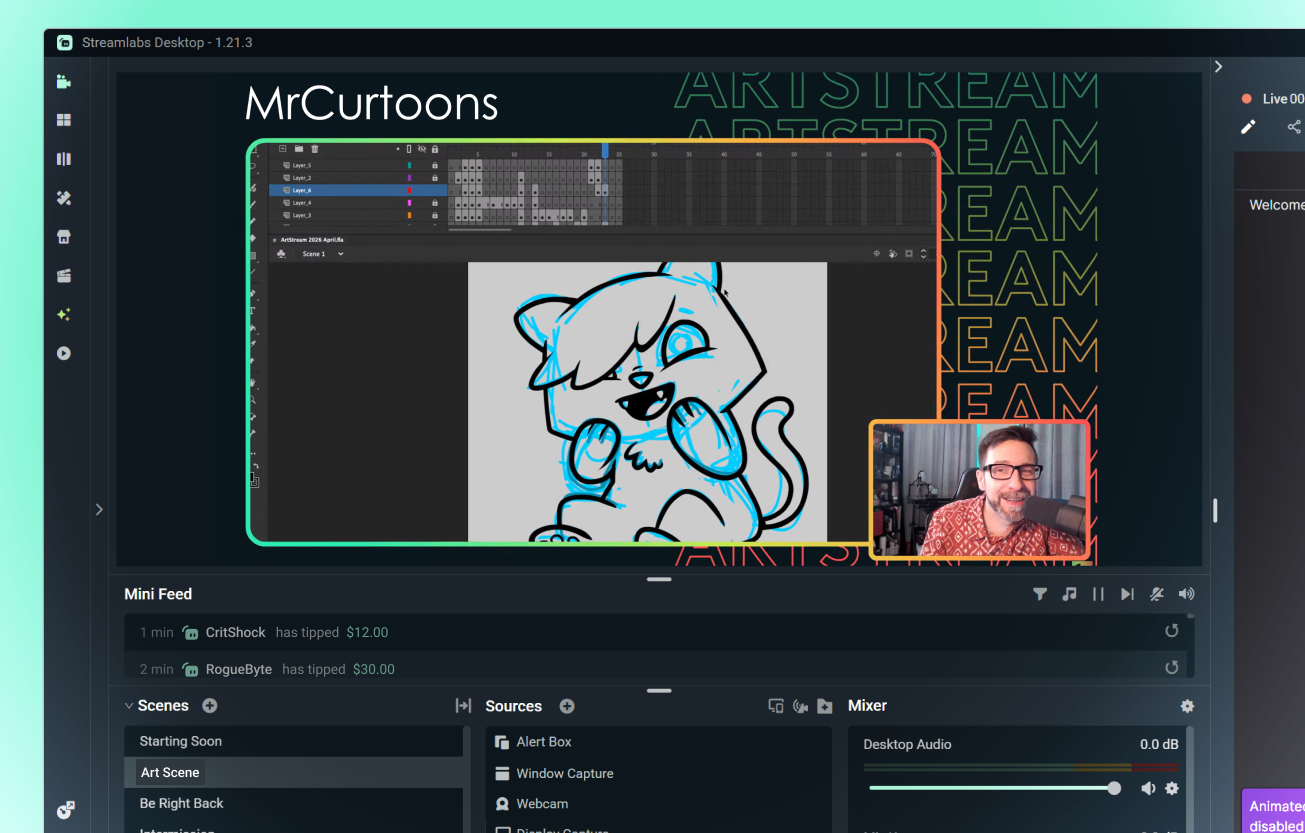Filter the Mini Feed events
The height and width of the screenshot is (833, 1305).
1040,594
